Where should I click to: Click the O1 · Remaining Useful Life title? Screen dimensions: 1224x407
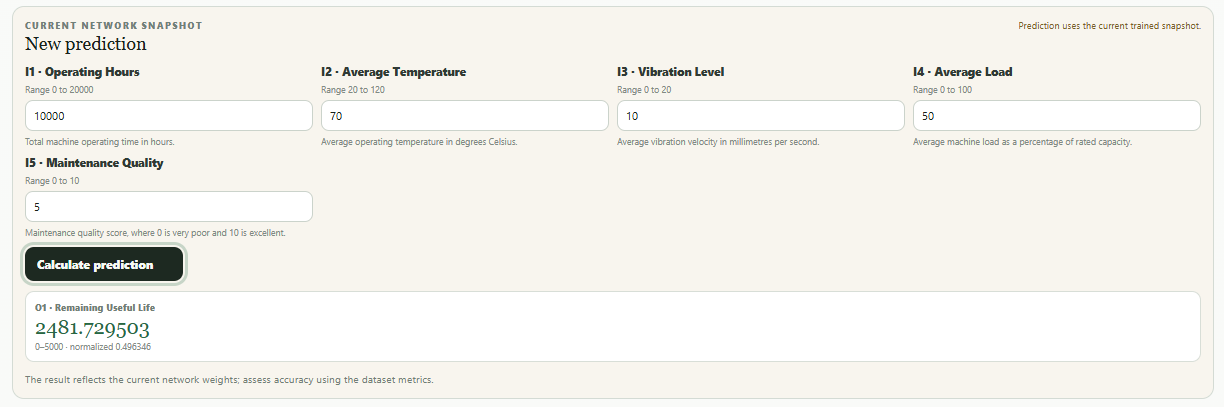(95, 307)
